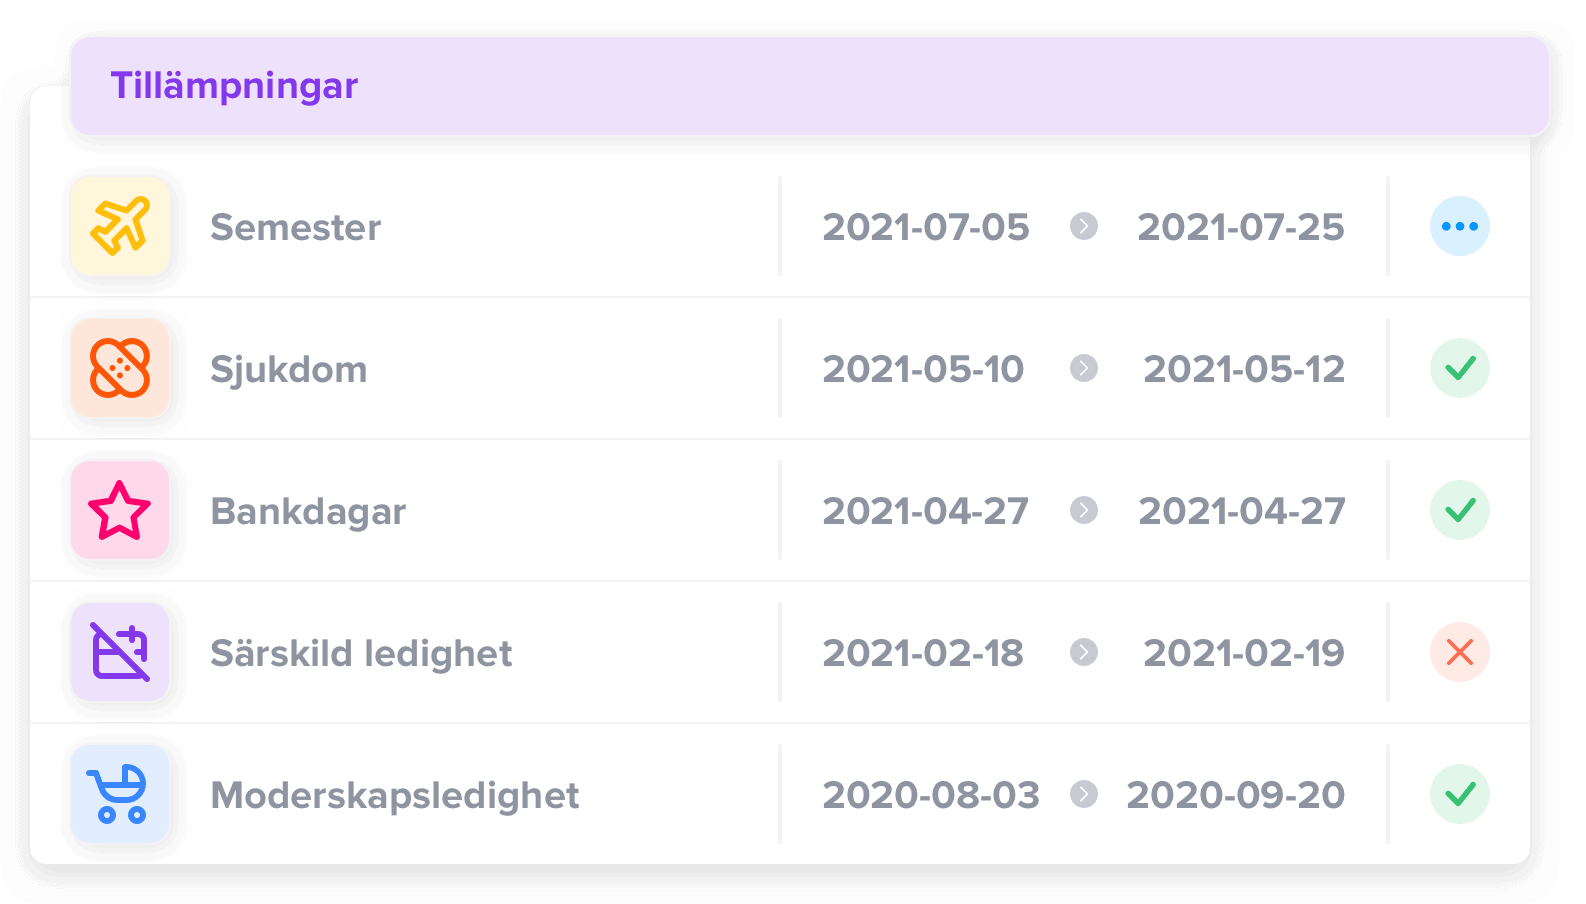Click the arrow between Moderskapsledighet dates
The image size is (1586, 904).
coord(1084,795)
